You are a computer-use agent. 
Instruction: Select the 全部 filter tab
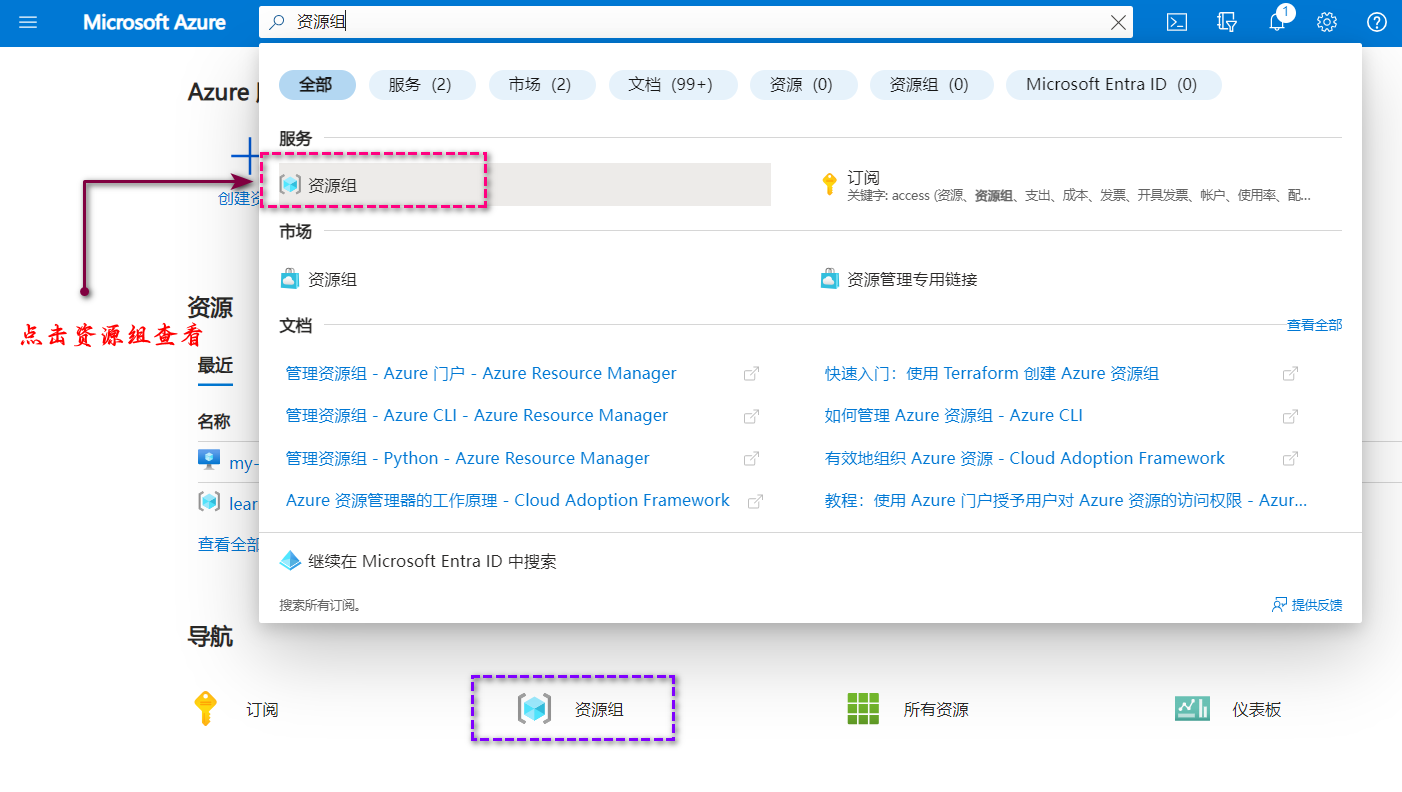317,85
